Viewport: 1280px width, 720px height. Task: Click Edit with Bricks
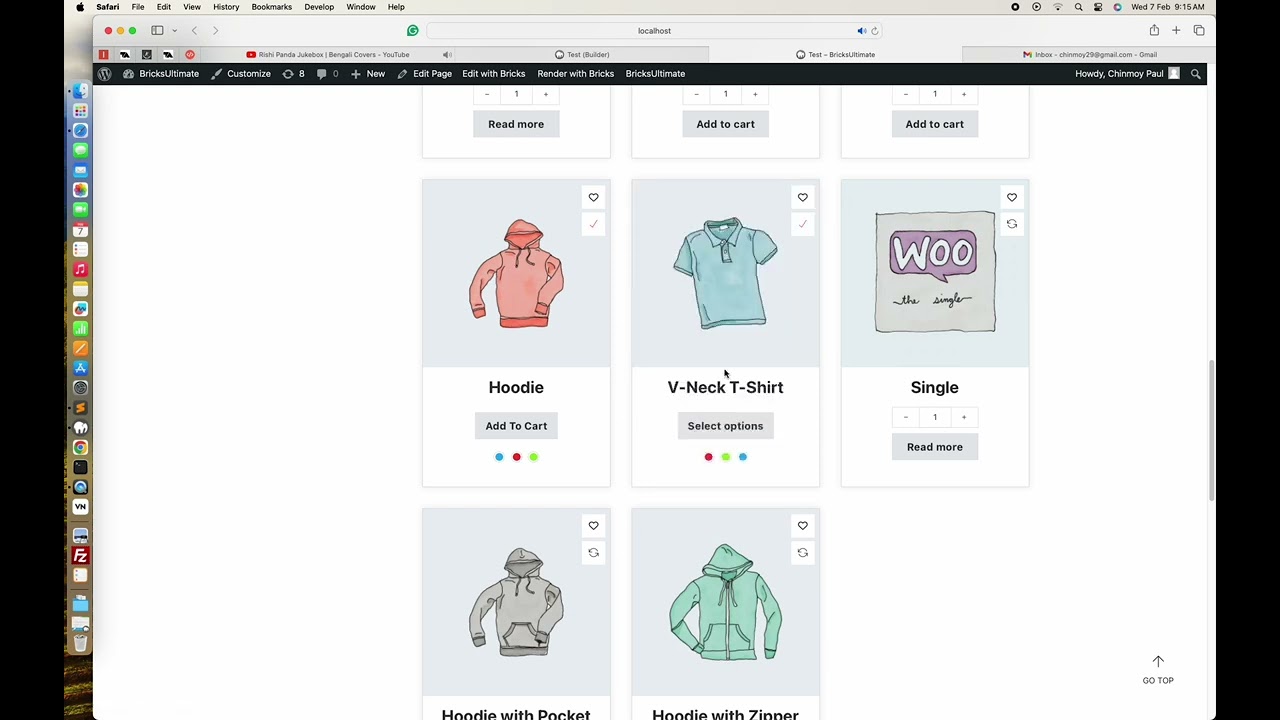pos(493,74)
